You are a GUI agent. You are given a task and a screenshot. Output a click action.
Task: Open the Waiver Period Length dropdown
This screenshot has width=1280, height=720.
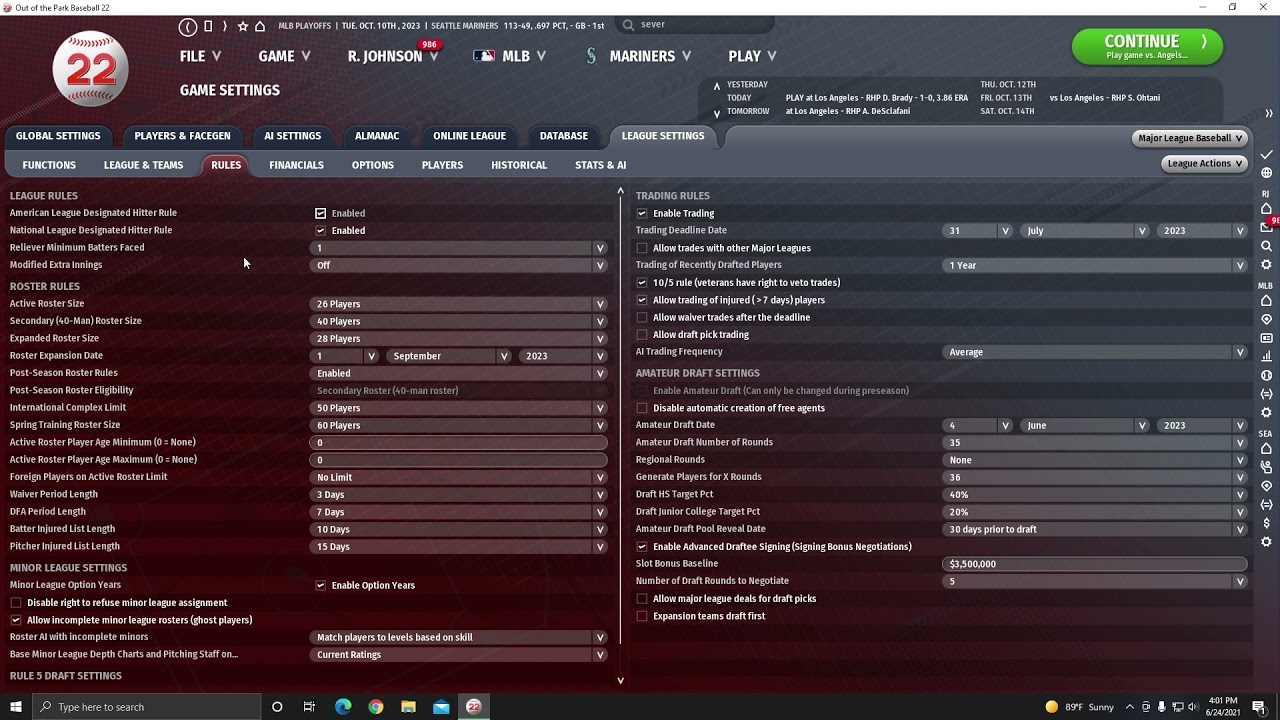[459, 494]
